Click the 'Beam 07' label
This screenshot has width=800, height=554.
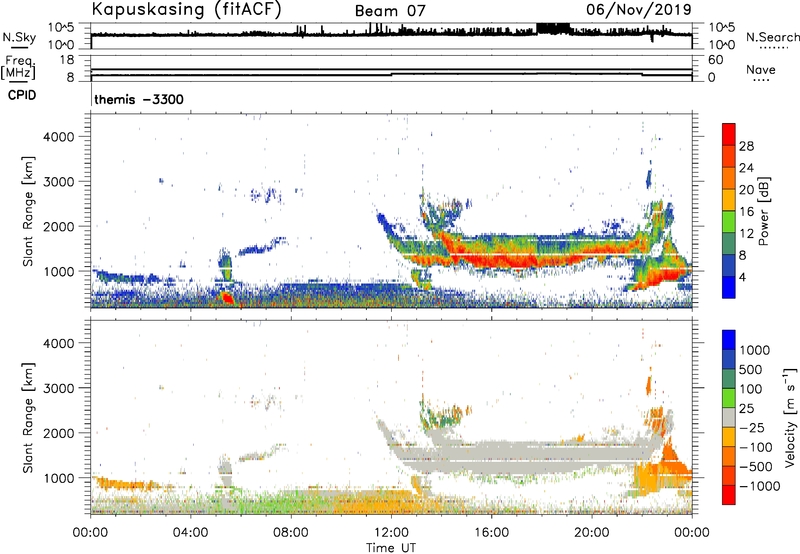click(390, 11)
